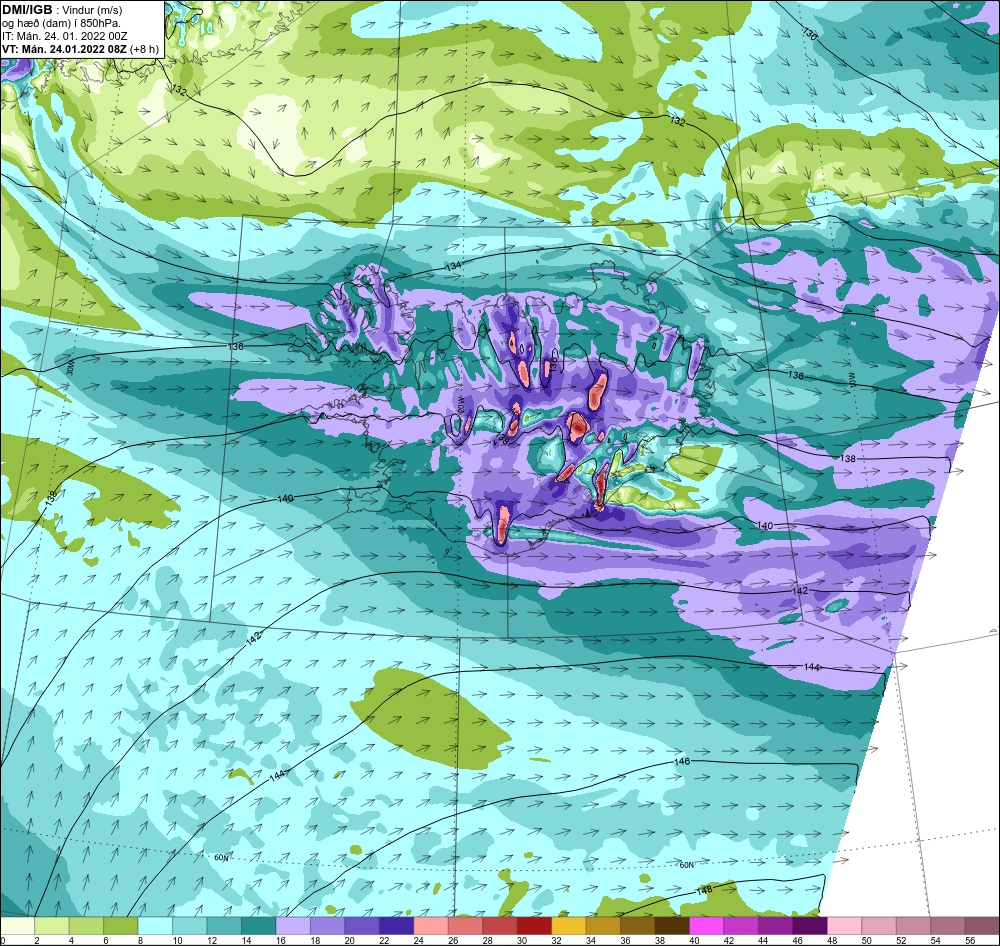Select the golden yellow legend swatch between 32 and 34
Screen dimensions: 1000x946
point(568,926)
